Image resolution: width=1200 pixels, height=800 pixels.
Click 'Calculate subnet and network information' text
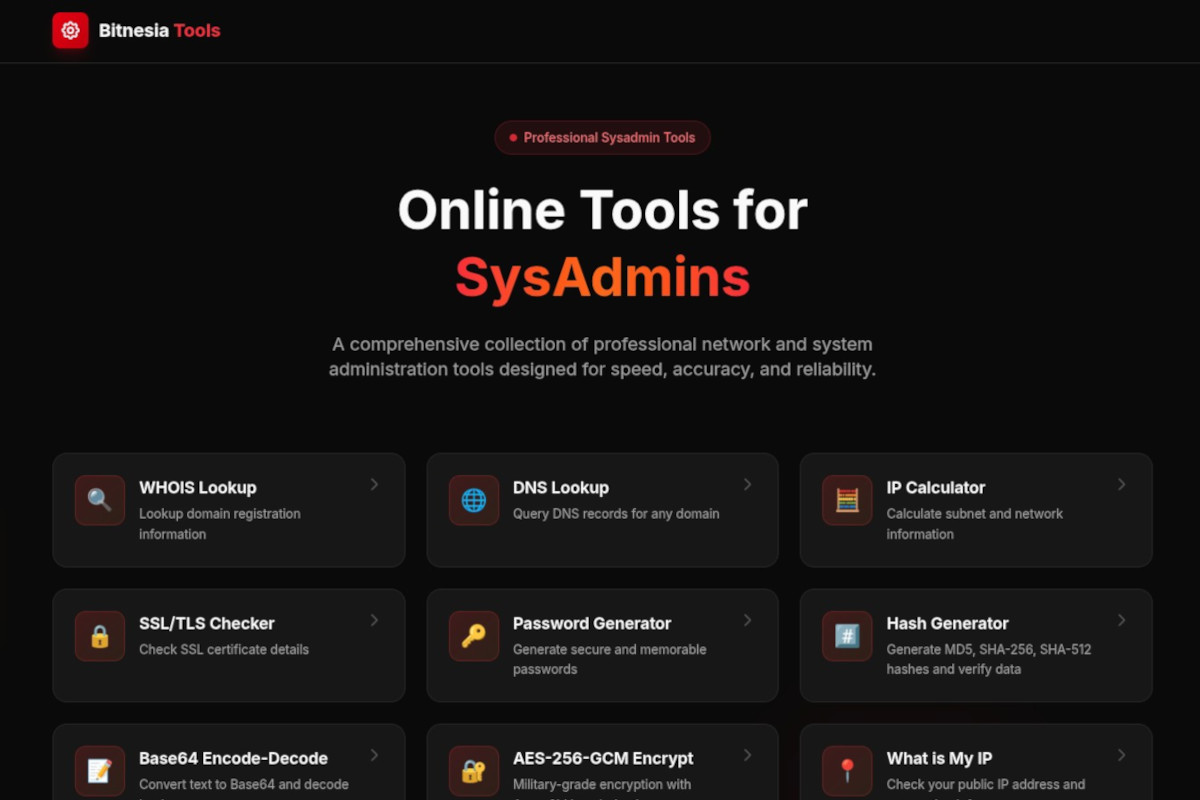[975, 524]
